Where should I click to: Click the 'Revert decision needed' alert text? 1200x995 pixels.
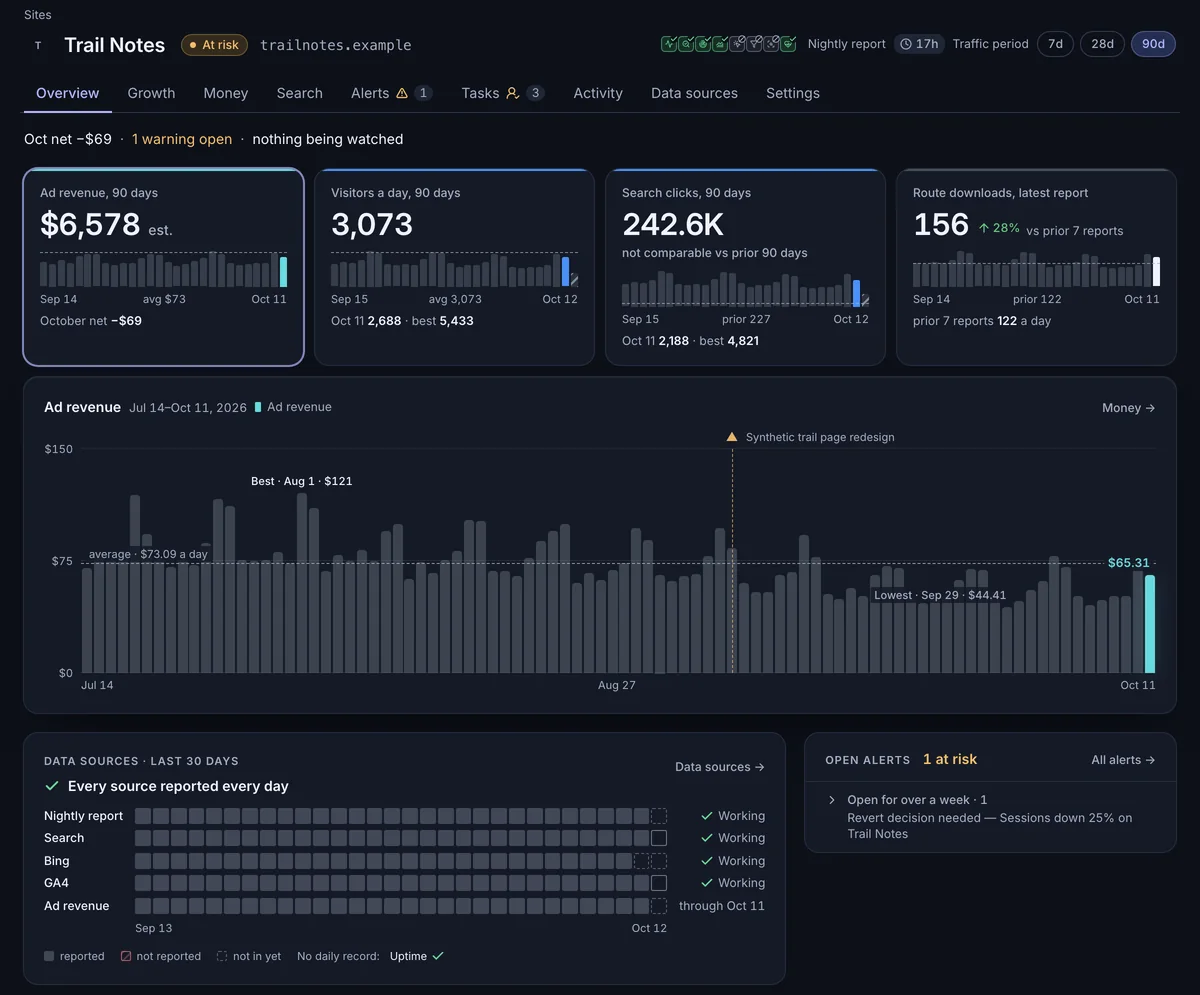point(990,825)
